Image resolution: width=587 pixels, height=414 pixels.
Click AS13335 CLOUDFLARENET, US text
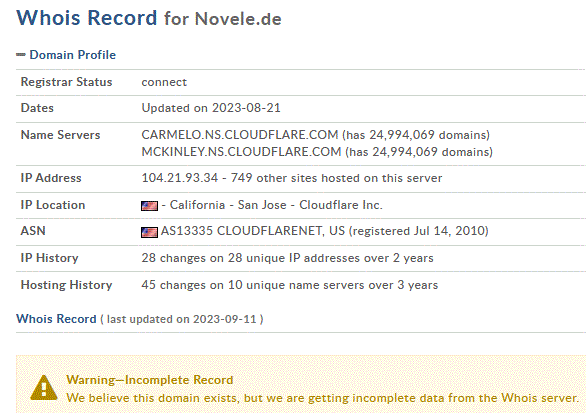(253, 231)
